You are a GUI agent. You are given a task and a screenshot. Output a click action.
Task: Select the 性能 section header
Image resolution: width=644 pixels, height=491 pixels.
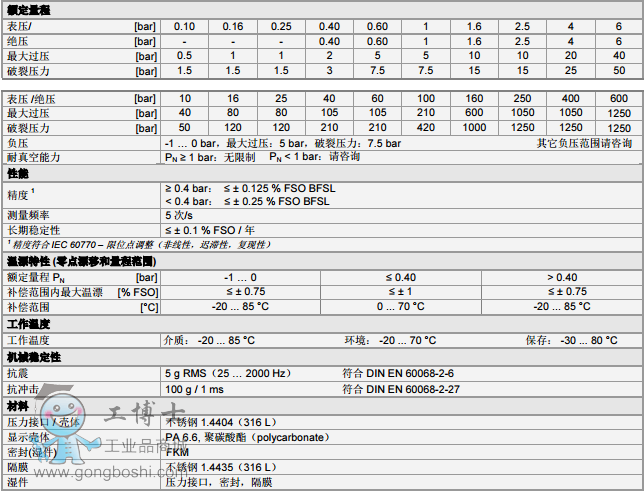[18, 173]
